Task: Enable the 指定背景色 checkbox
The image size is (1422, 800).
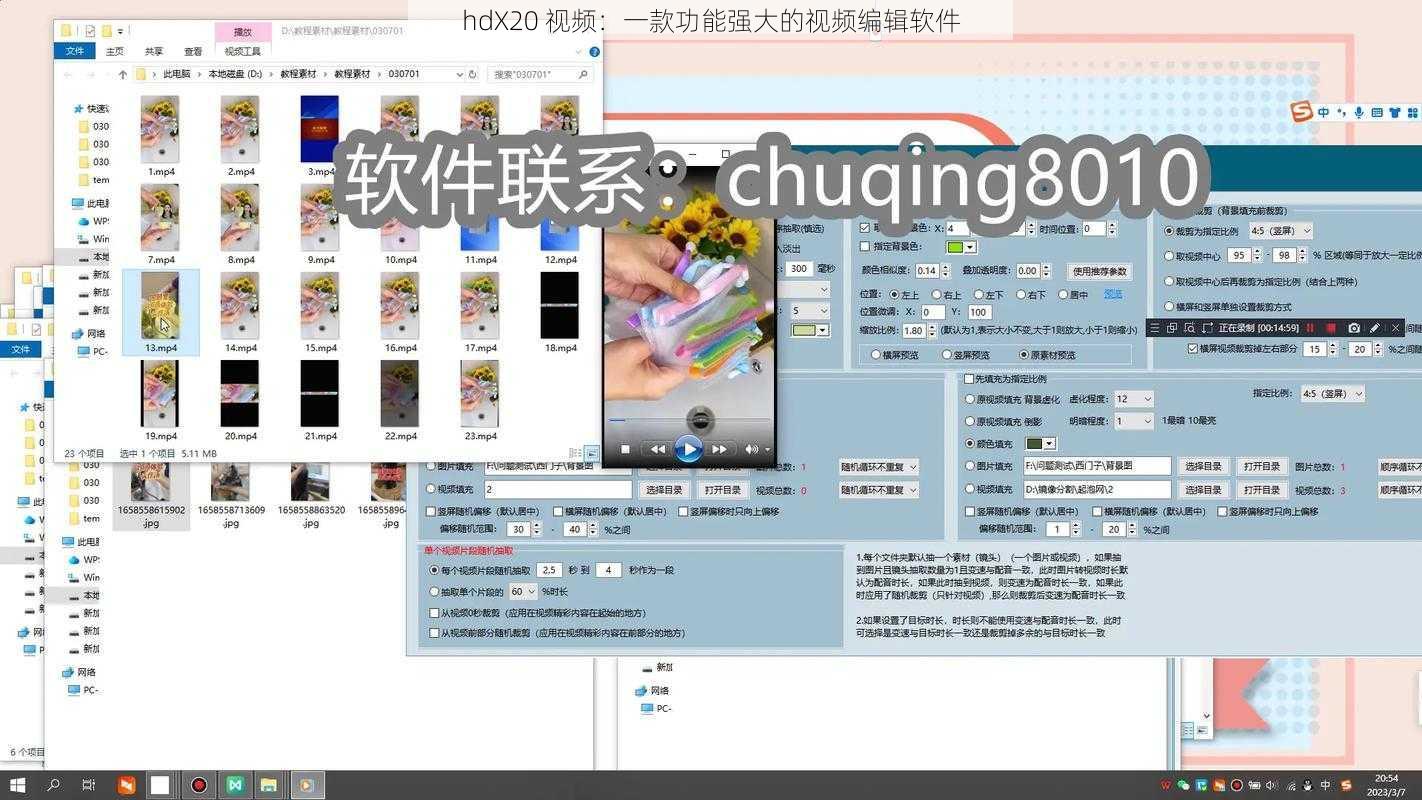Action: [866, 247]
